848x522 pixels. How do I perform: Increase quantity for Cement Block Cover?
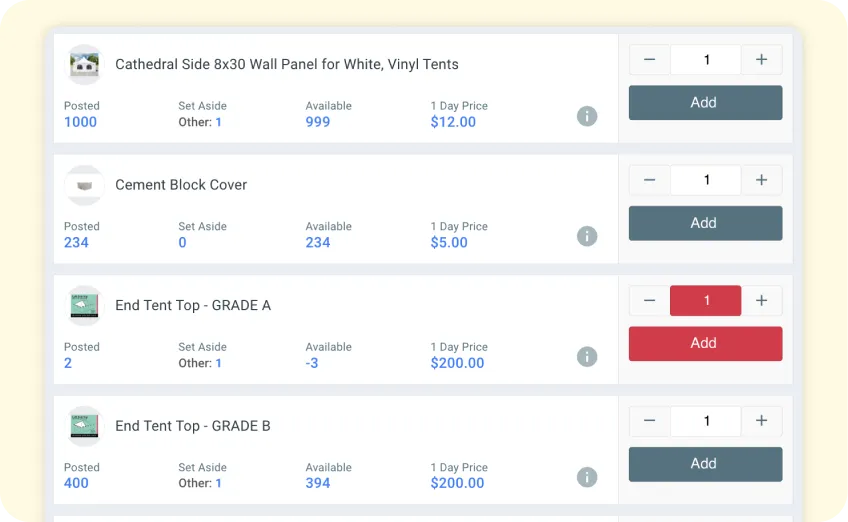tap(762, 180)
